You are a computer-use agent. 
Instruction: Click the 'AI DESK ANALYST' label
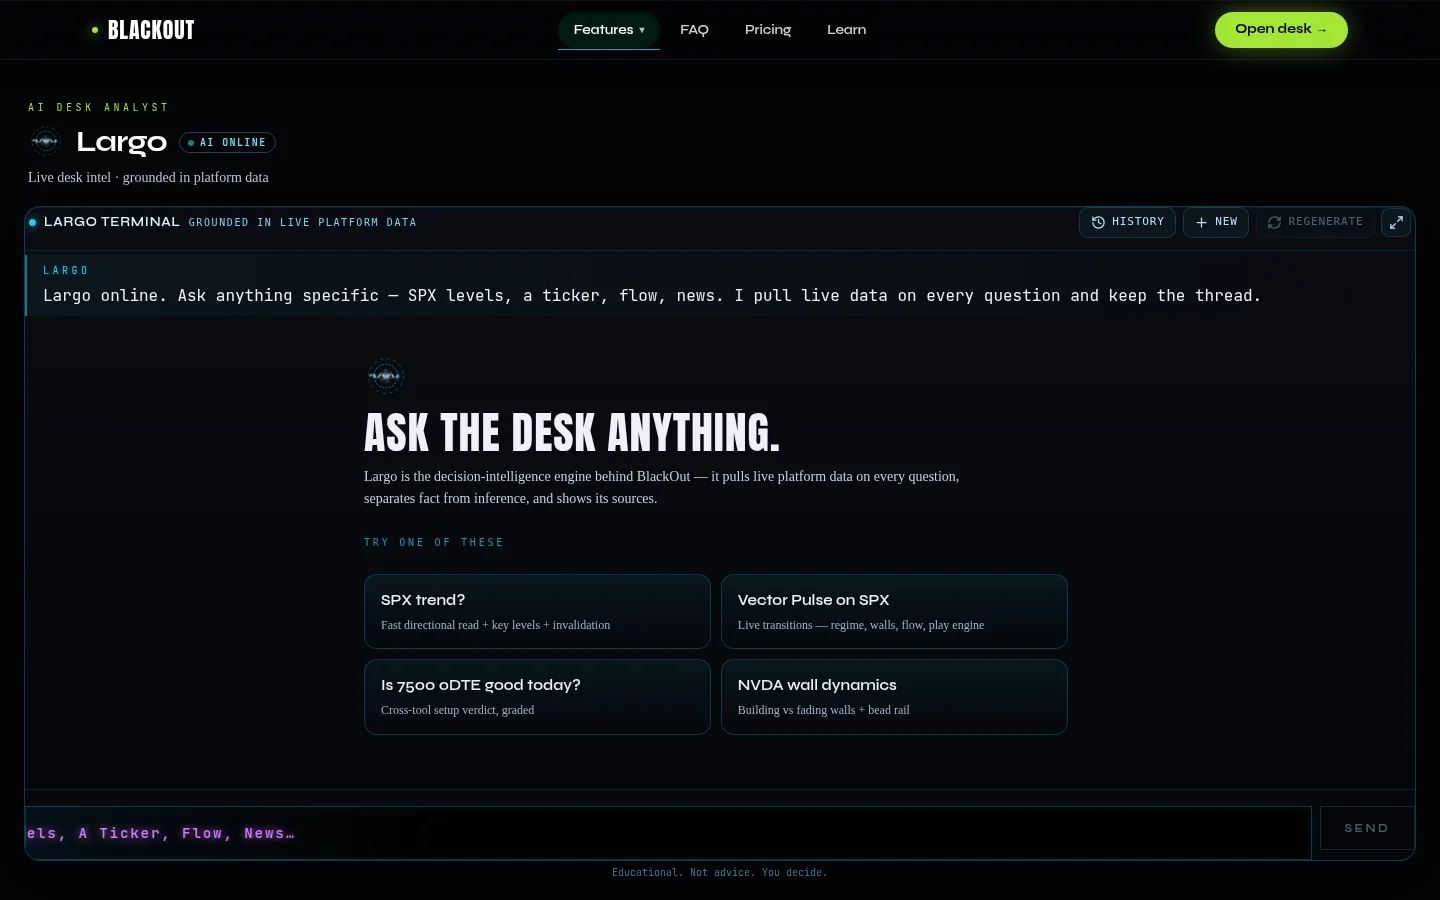(x=98, y=107)
